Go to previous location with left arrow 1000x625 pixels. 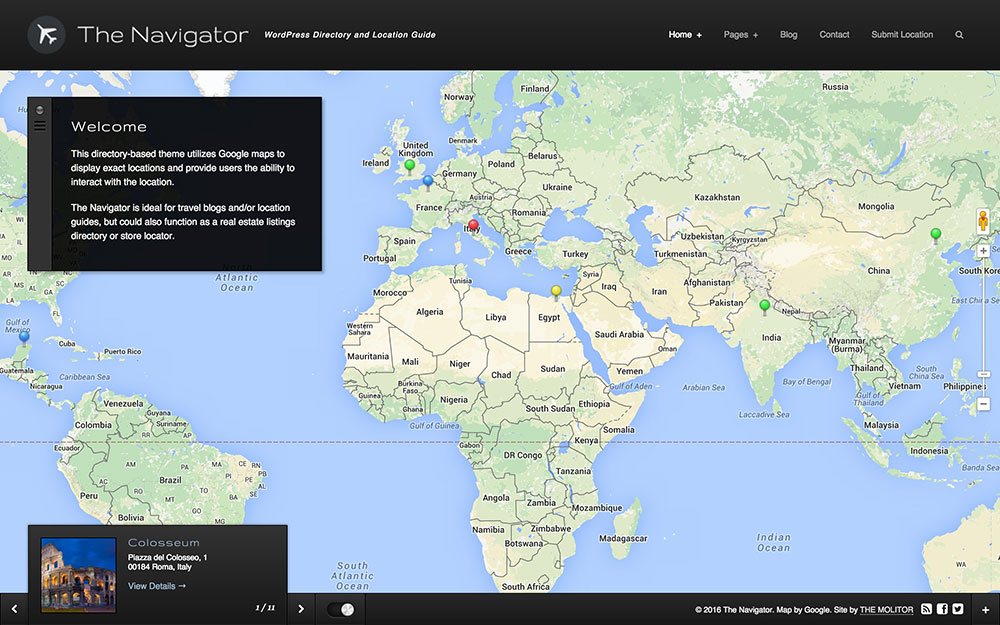14,609
